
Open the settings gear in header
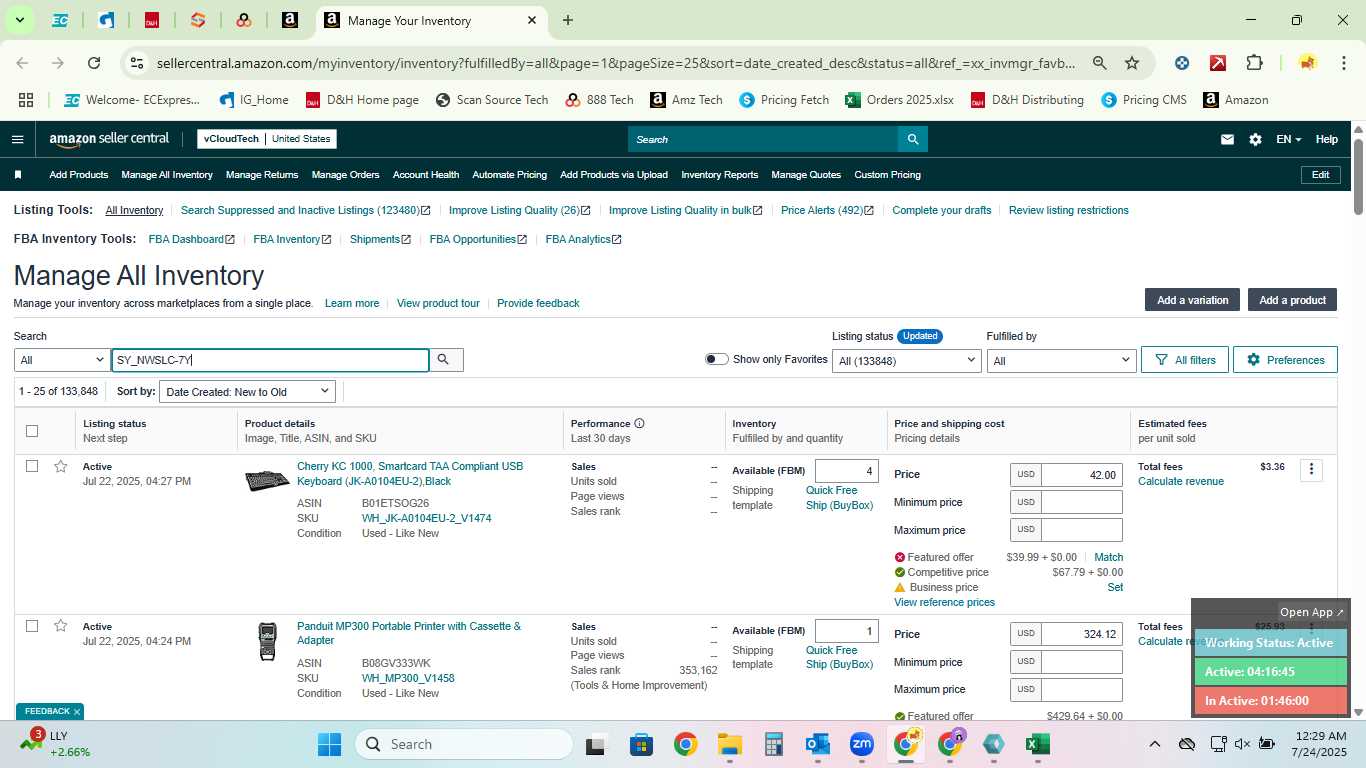tap(1255, 140)
